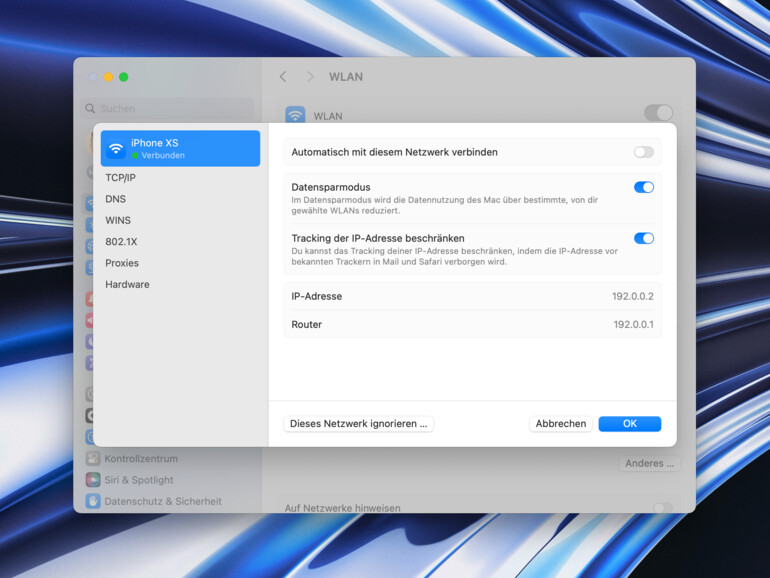Click the IP-Adresse label

point(317,296)
